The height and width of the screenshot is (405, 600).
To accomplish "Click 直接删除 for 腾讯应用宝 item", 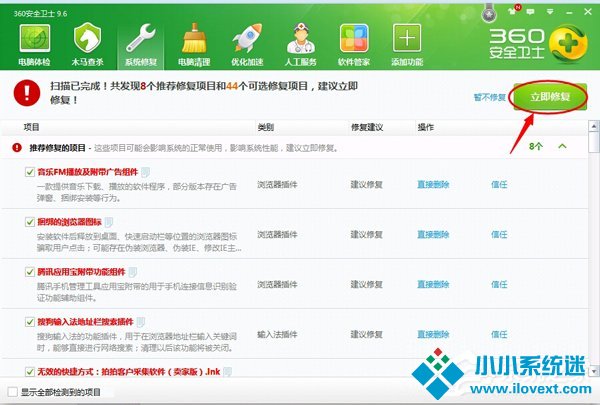I will click(x=433, y=284).
